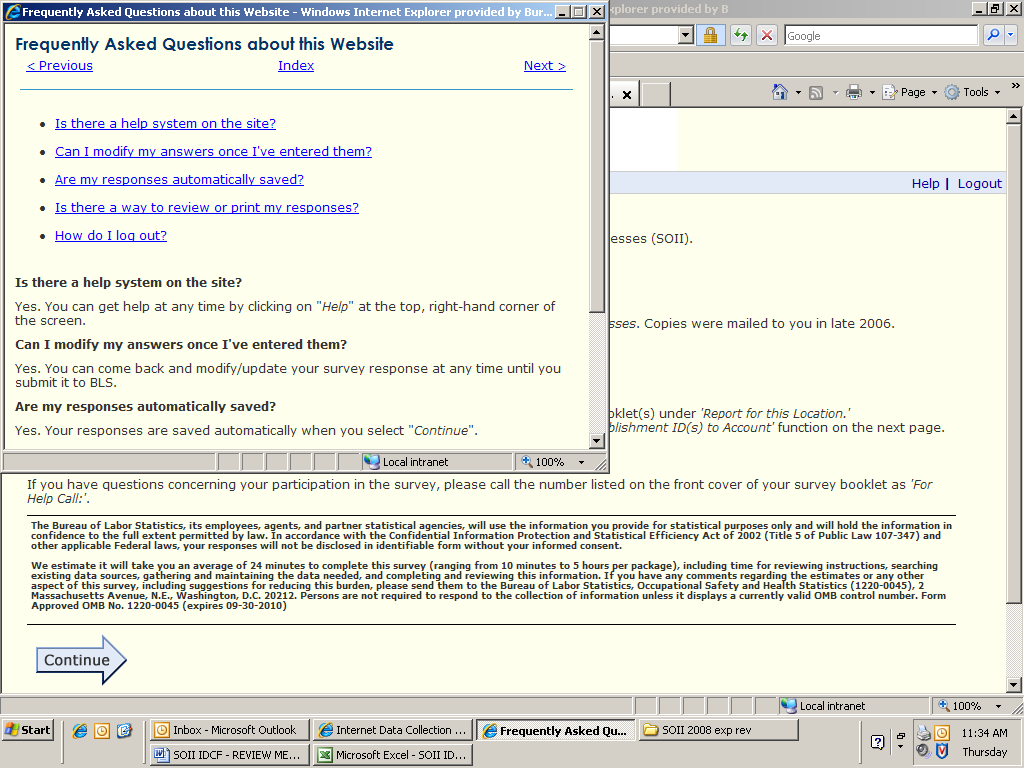Screen dimensions: 1024x768
Task: Click the magnifier search icon
Action: (x=993, y=35)
